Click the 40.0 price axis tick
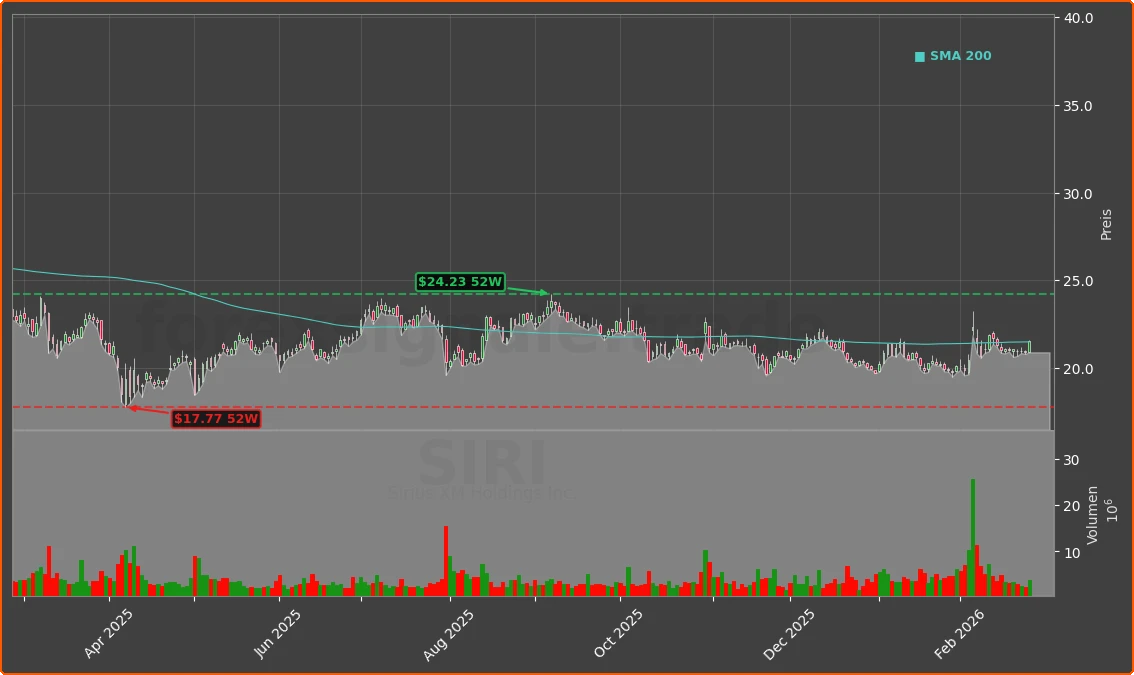The width and height of the screenshot is (1134, 675). (1078, 18)
